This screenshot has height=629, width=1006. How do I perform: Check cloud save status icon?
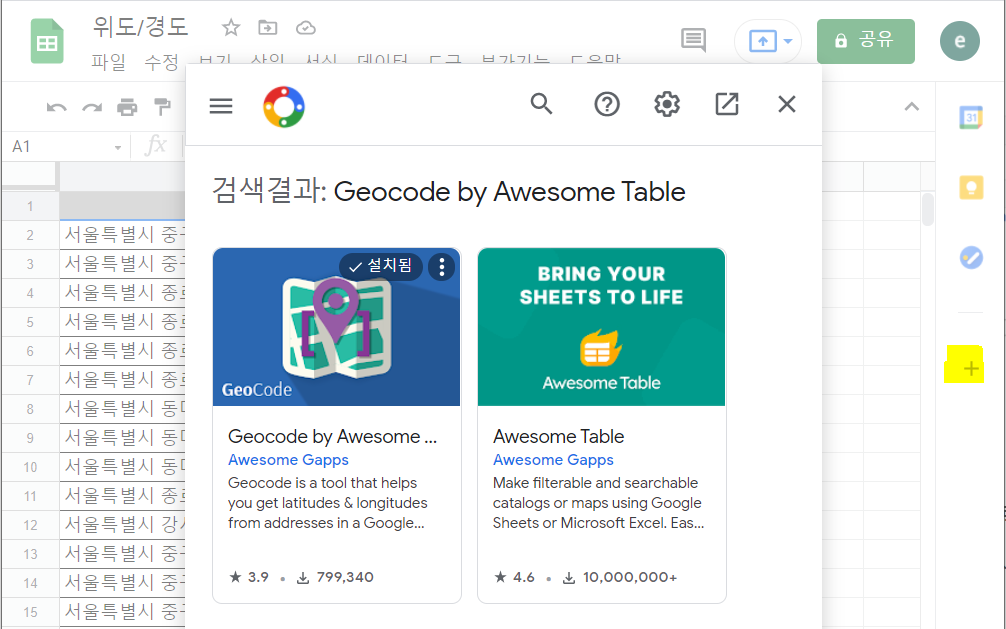pos(306,28)
